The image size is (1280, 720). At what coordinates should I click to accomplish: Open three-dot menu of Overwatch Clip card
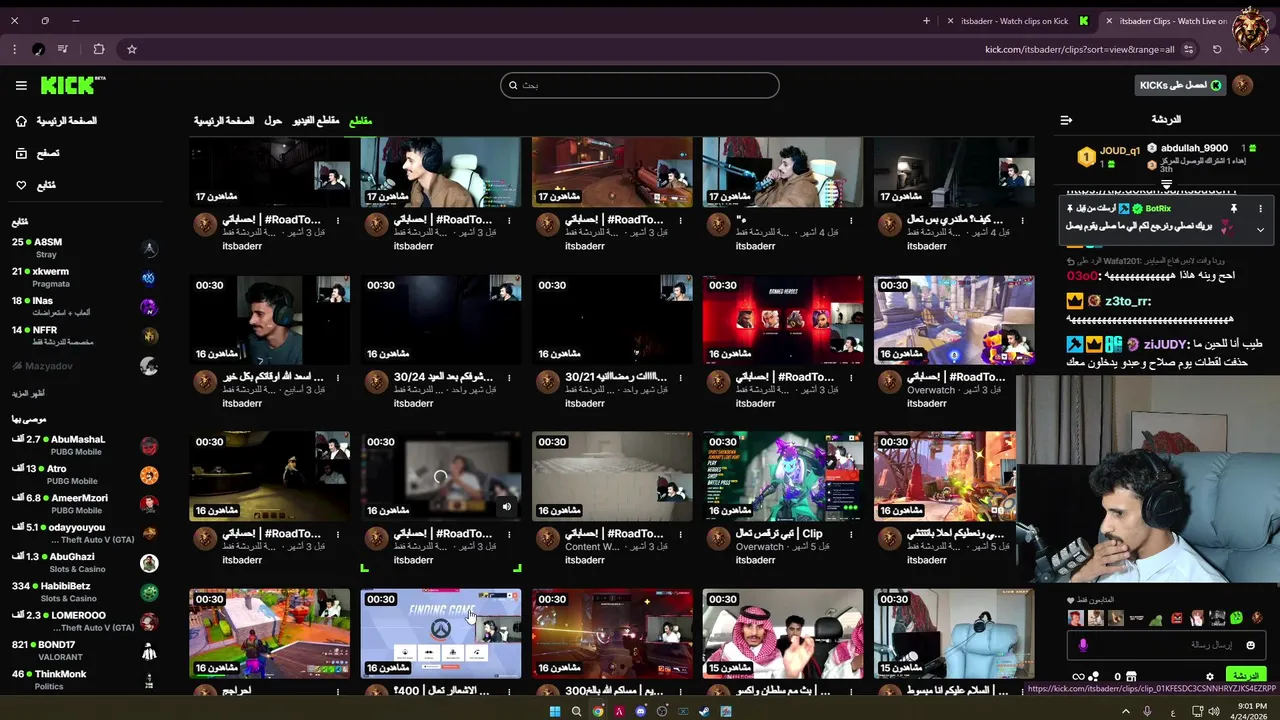point(851,535)
